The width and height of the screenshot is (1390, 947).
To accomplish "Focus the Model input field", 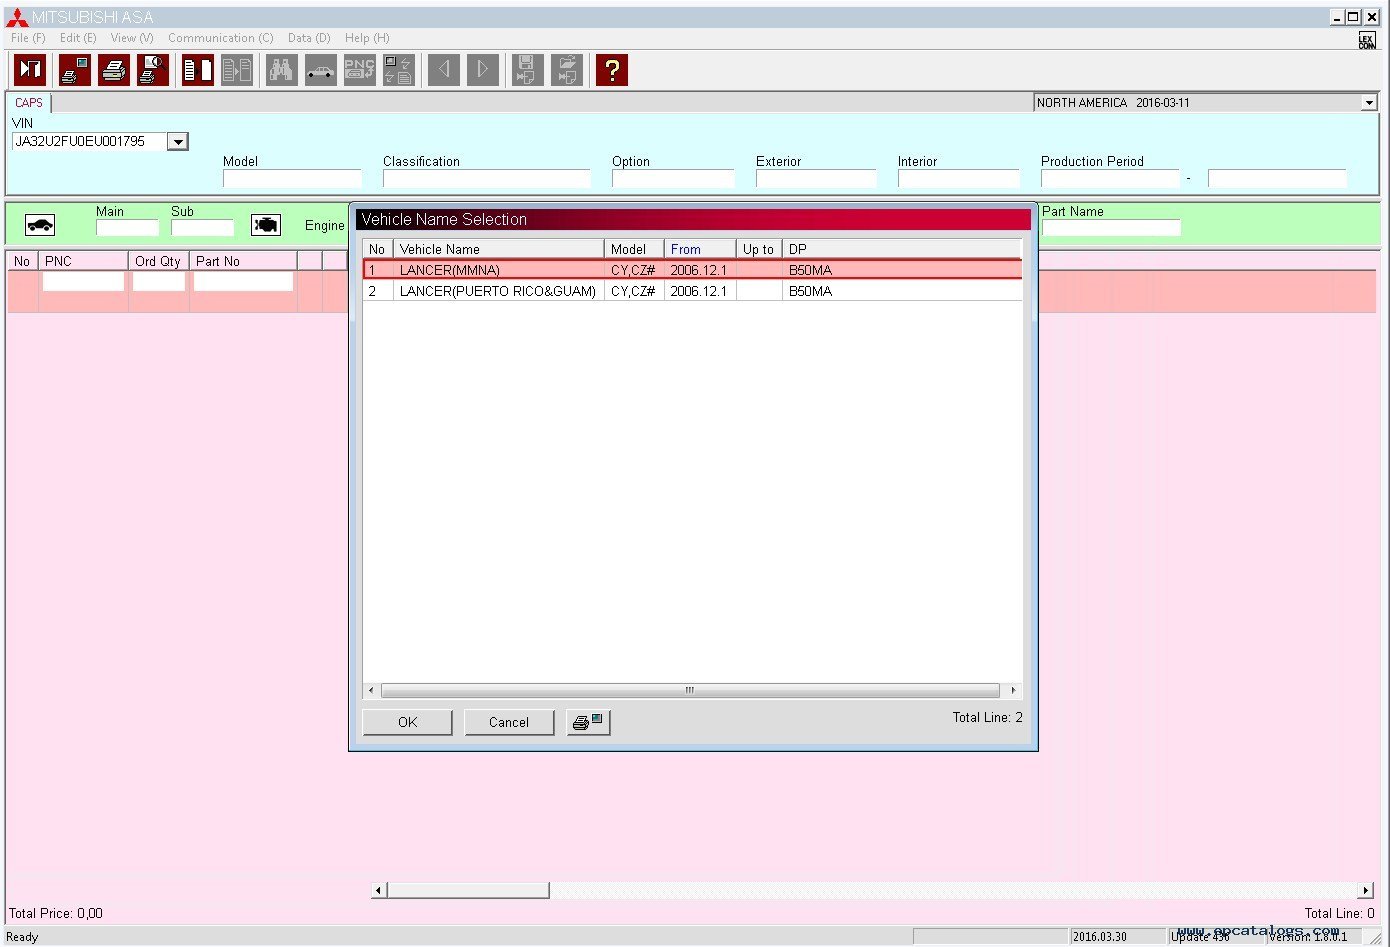I will (292, 179).
